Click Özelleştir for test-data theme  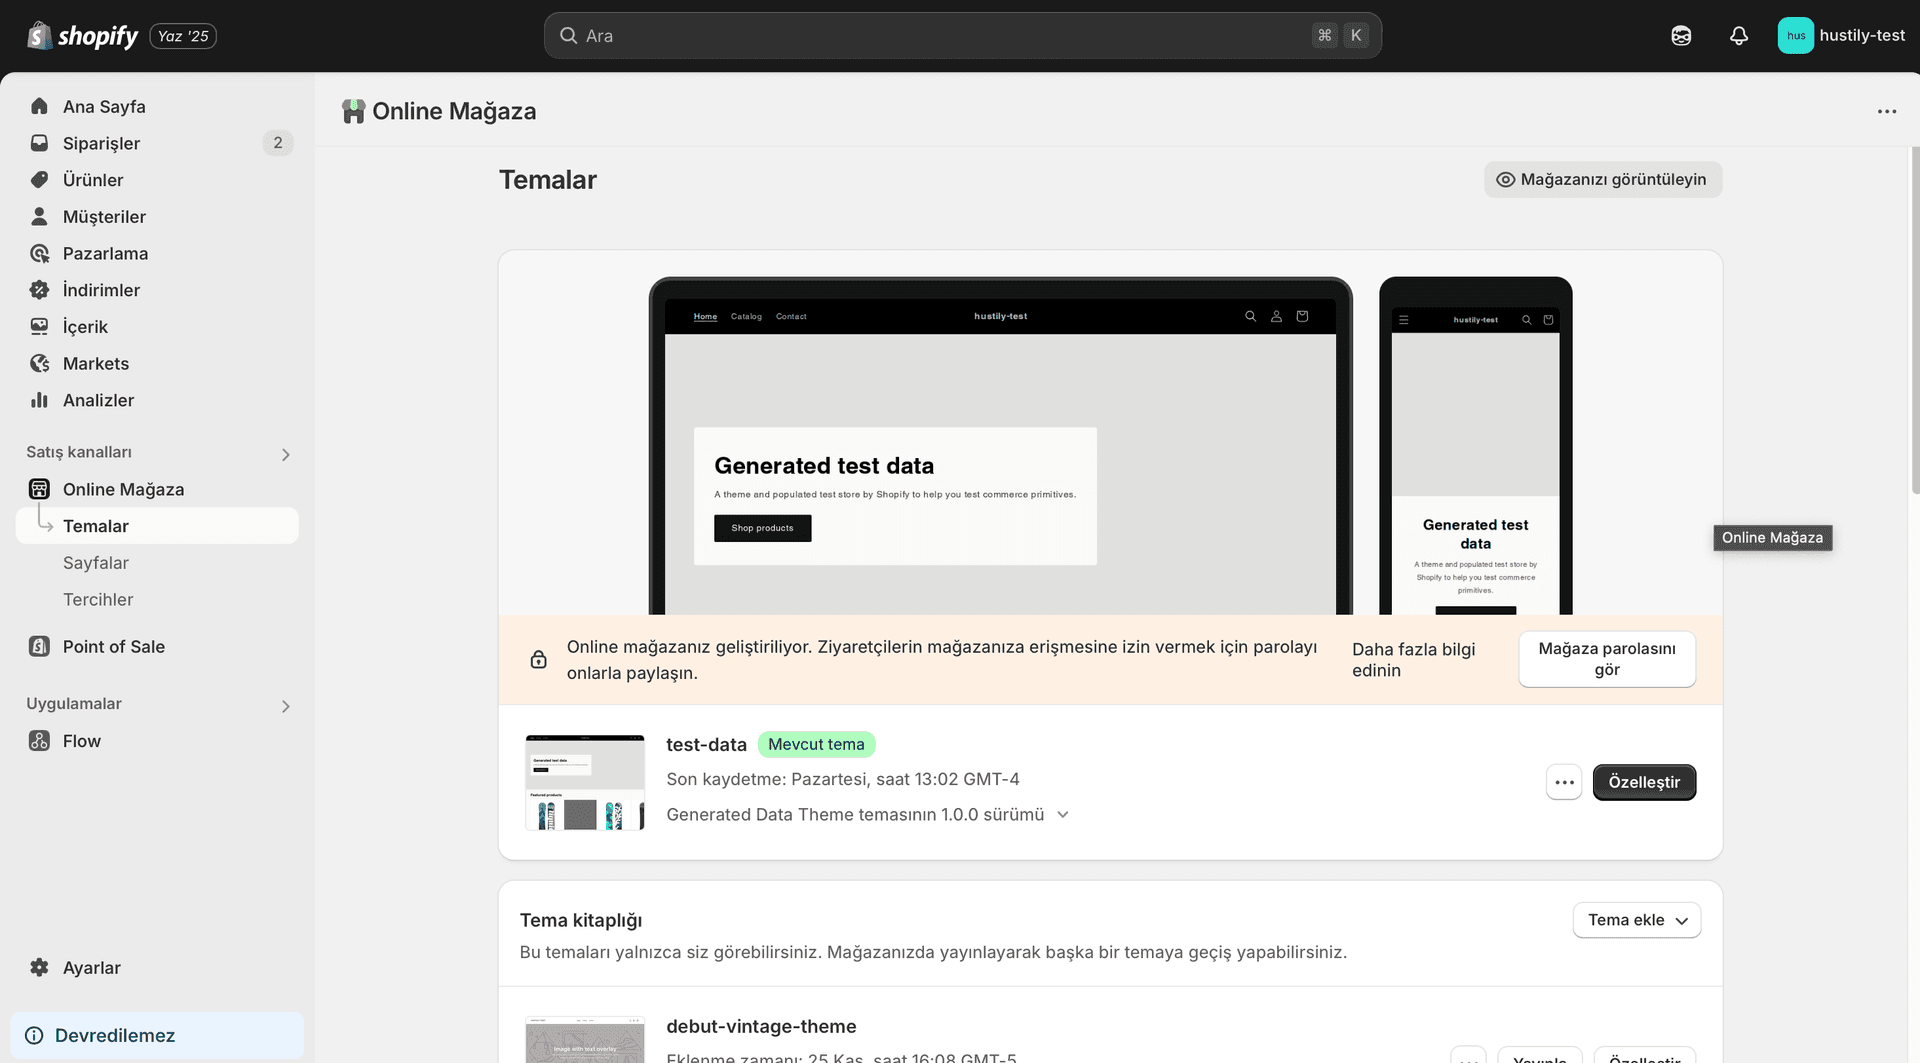[1644, 782]
